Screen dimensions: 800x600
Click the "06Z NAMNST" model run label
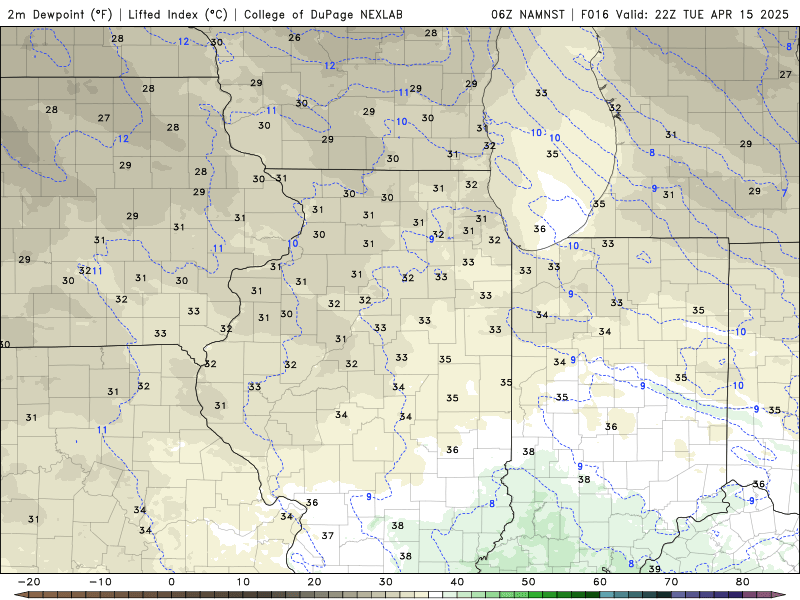point(528,14)
